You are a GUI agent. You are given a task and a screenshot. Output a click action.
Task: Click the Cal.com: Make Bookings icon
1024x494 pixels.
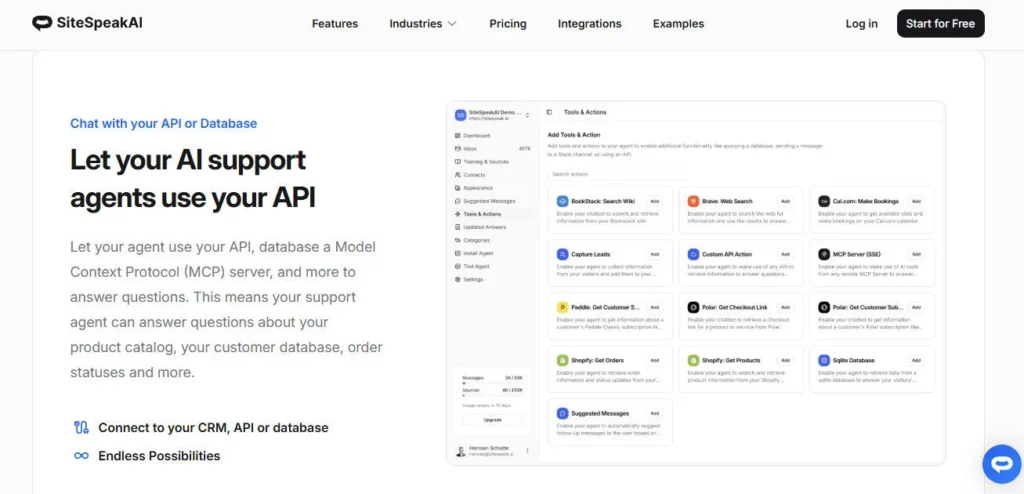coord(824,201)
